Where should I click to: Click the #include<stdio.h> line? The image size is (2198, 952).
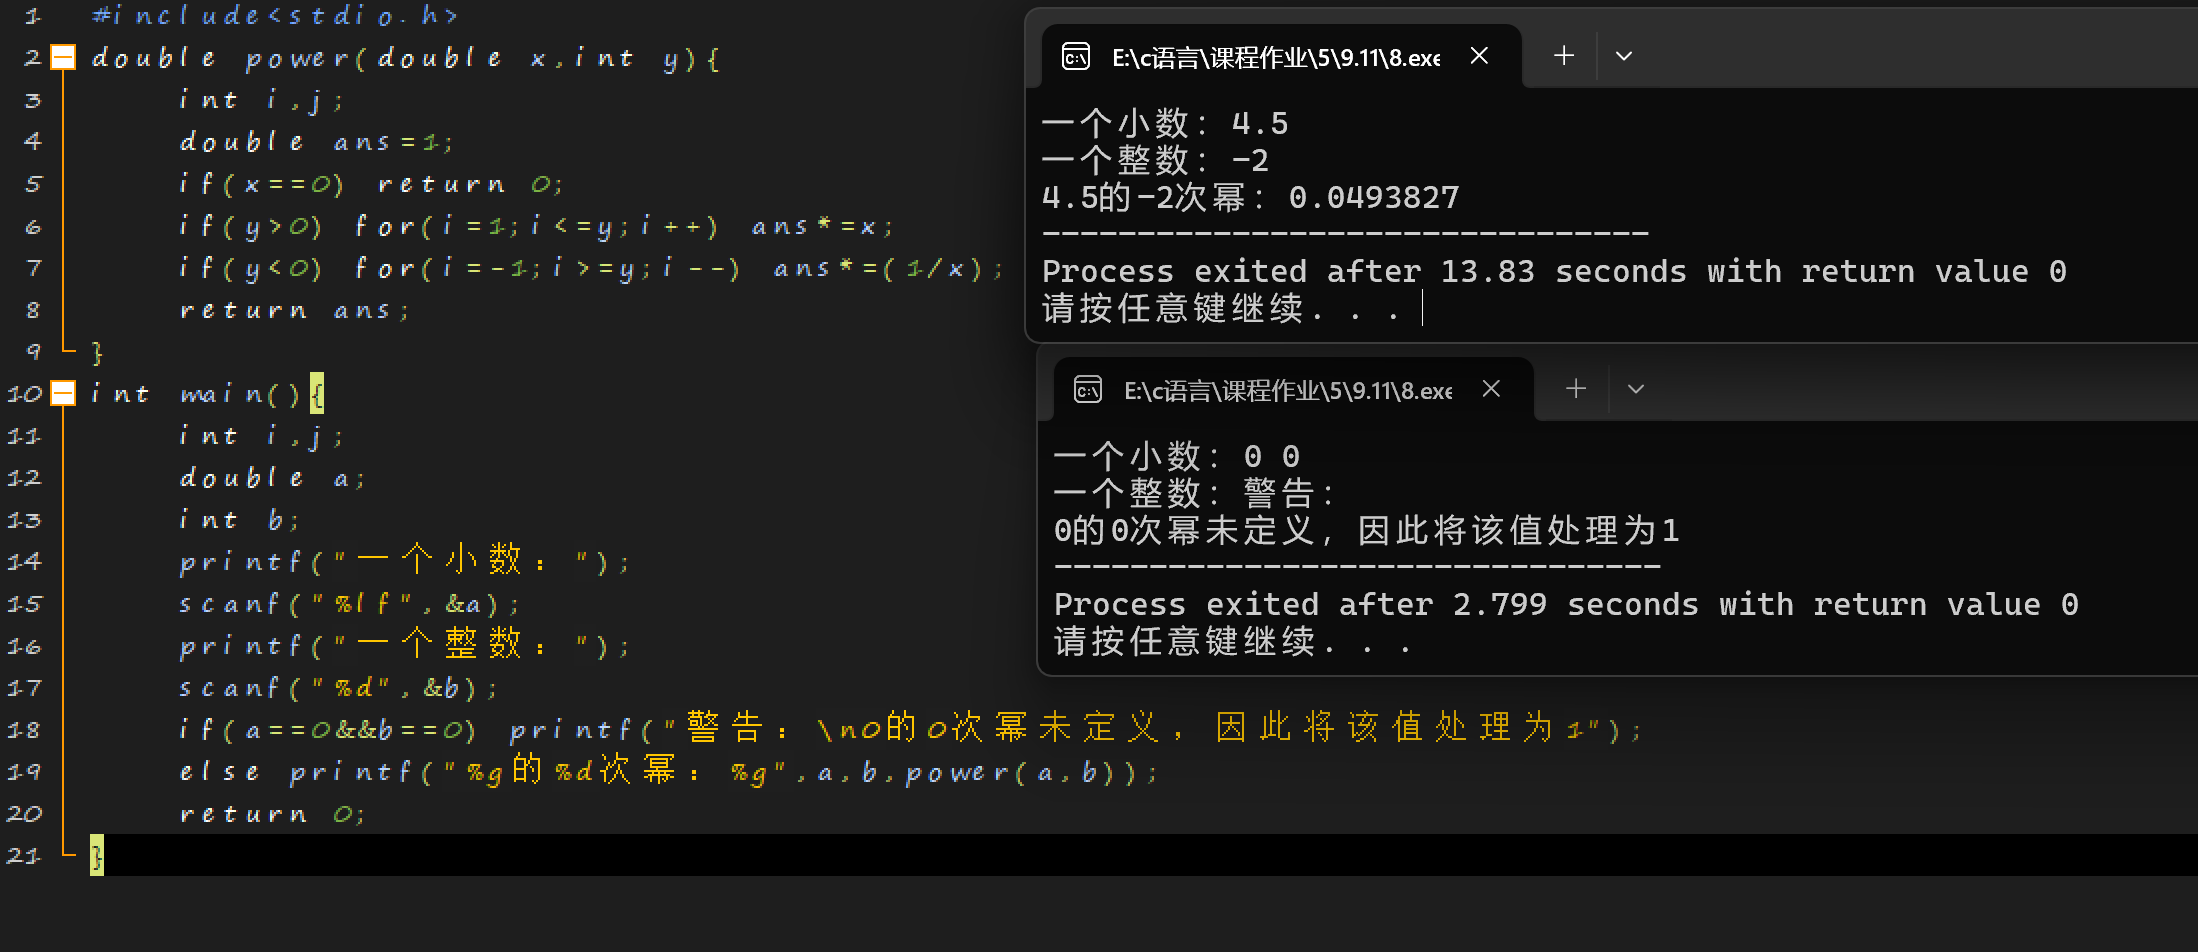(x=275, y=16)
